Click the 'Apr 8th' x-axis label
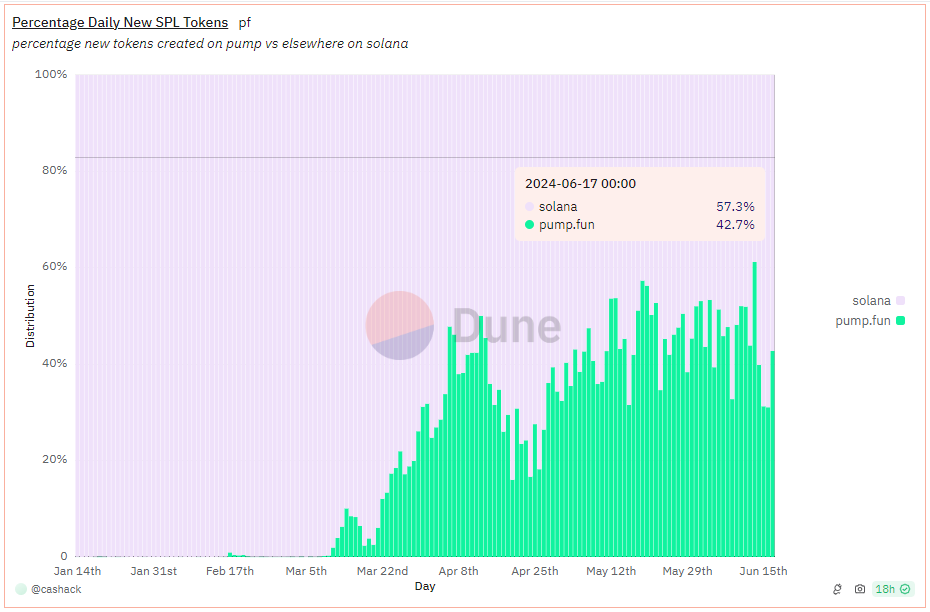930x612 pixels. [x=458, y=571]
